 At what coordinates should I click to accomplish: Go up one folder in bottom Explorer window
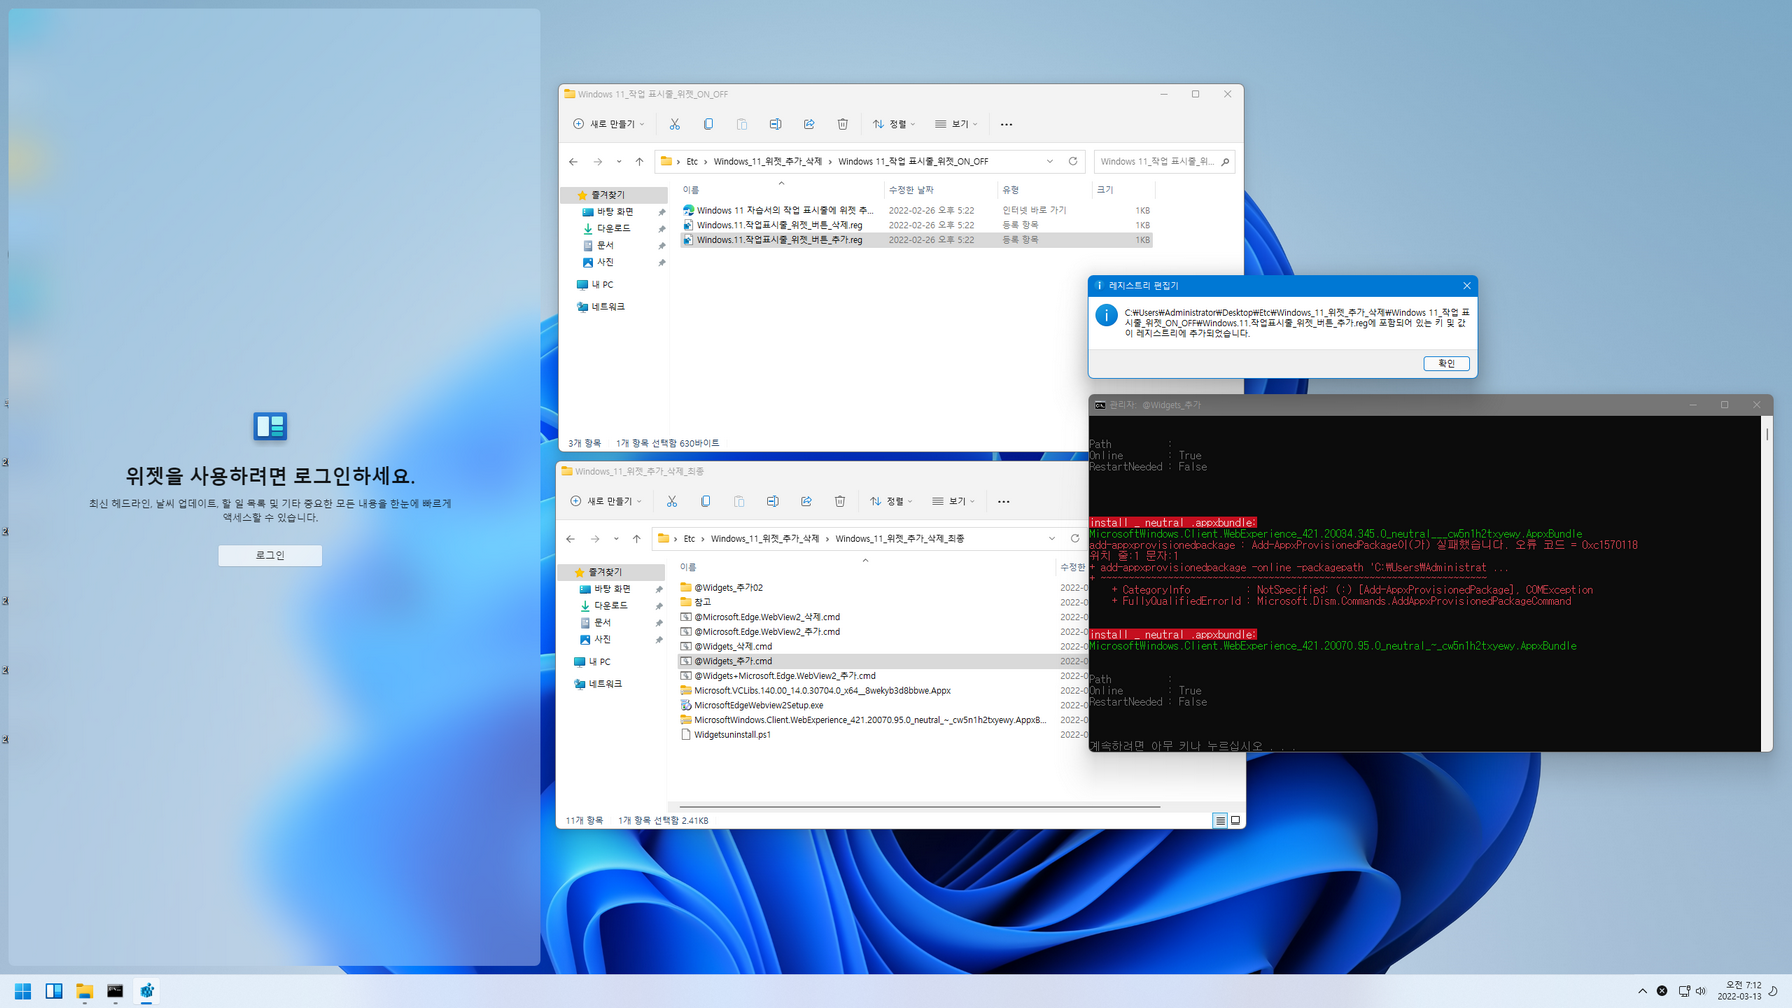636,538
